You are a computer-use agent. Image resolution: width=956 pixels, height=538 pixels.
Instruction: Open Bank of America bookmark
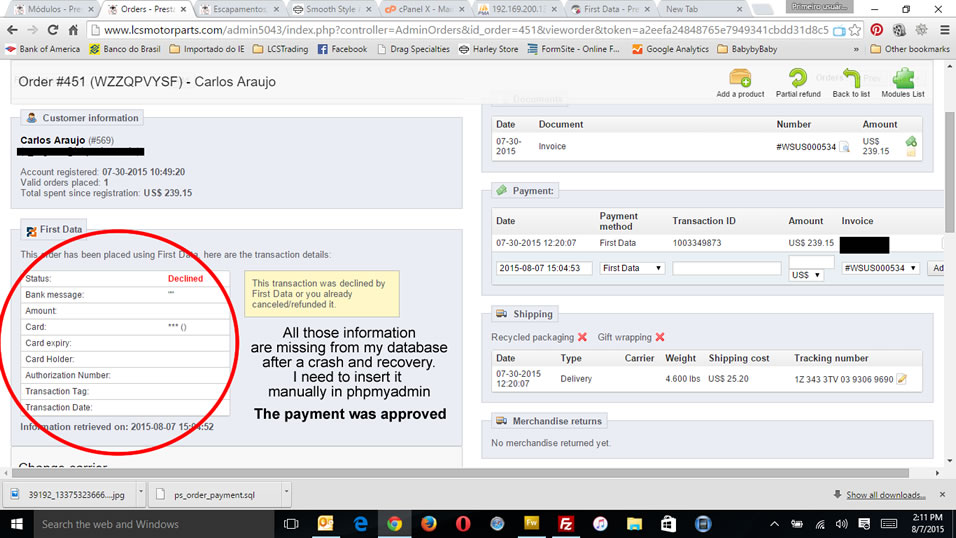click(43, 49)
